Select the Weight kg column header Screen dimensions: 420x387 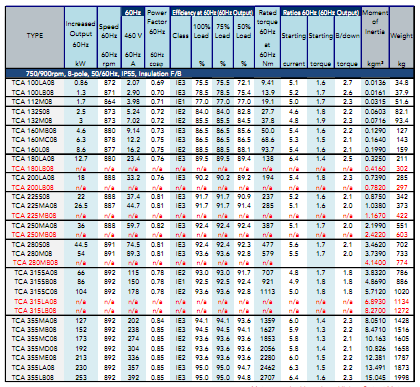pyautogui.click(x=402, y=37)
